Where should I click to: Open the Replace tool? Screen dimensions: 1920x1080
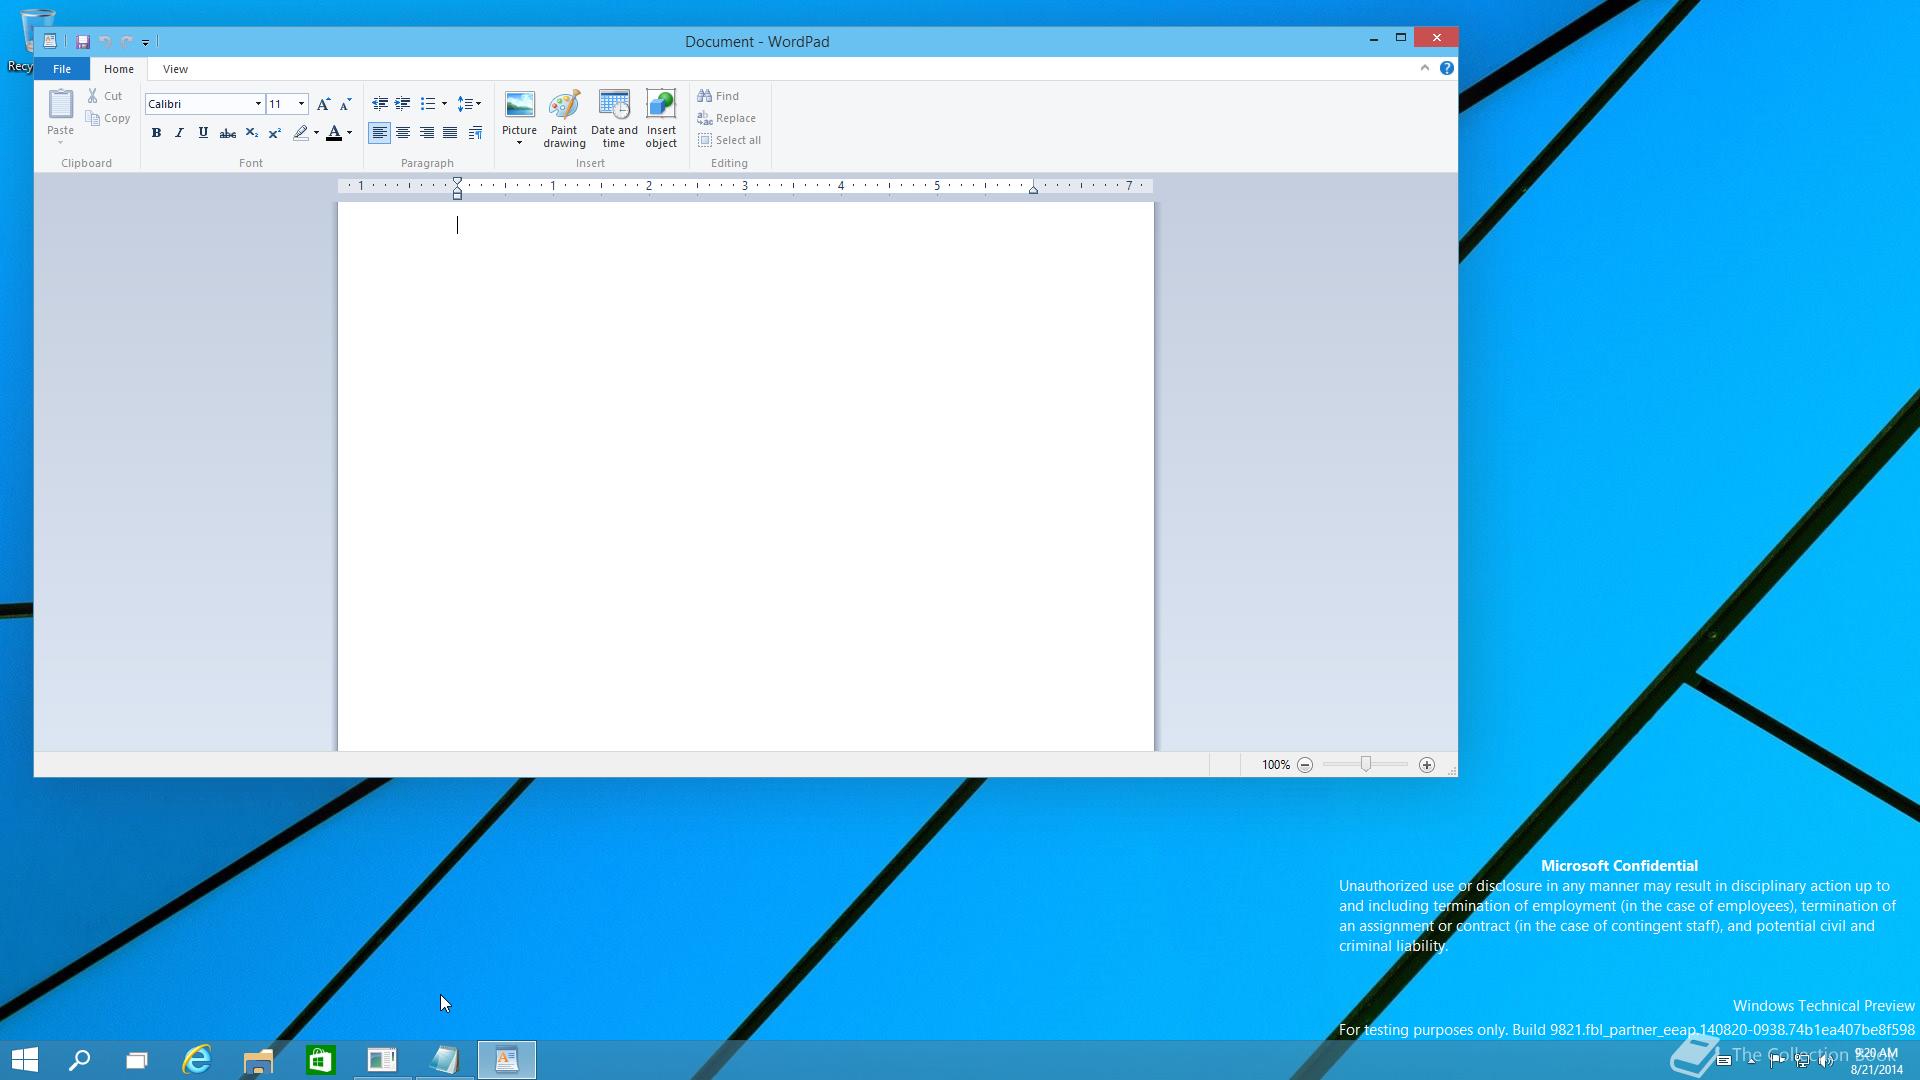tap(726, 118)
